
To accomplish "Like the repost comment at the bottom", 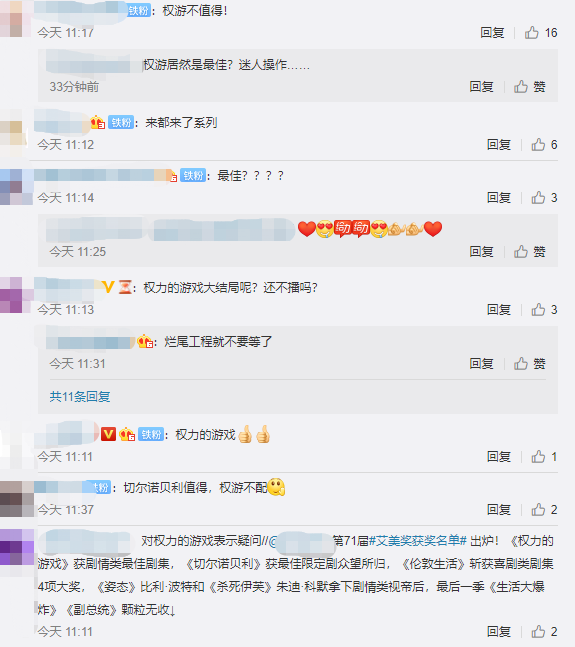I will pos(544,631).
